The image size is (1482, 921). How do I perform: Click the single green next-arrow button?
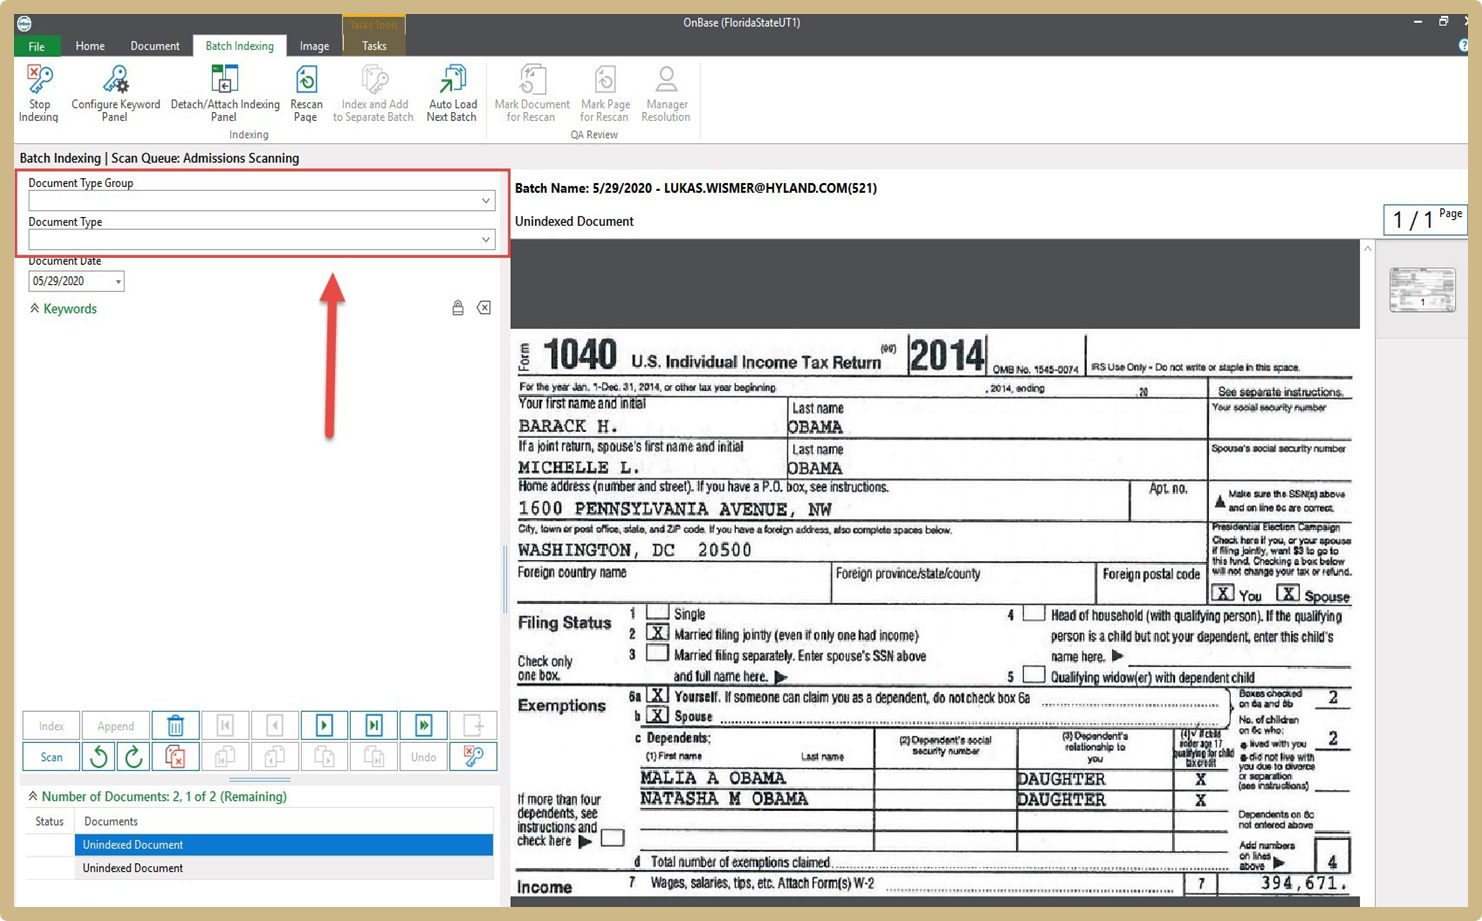[x=324, y=726]
